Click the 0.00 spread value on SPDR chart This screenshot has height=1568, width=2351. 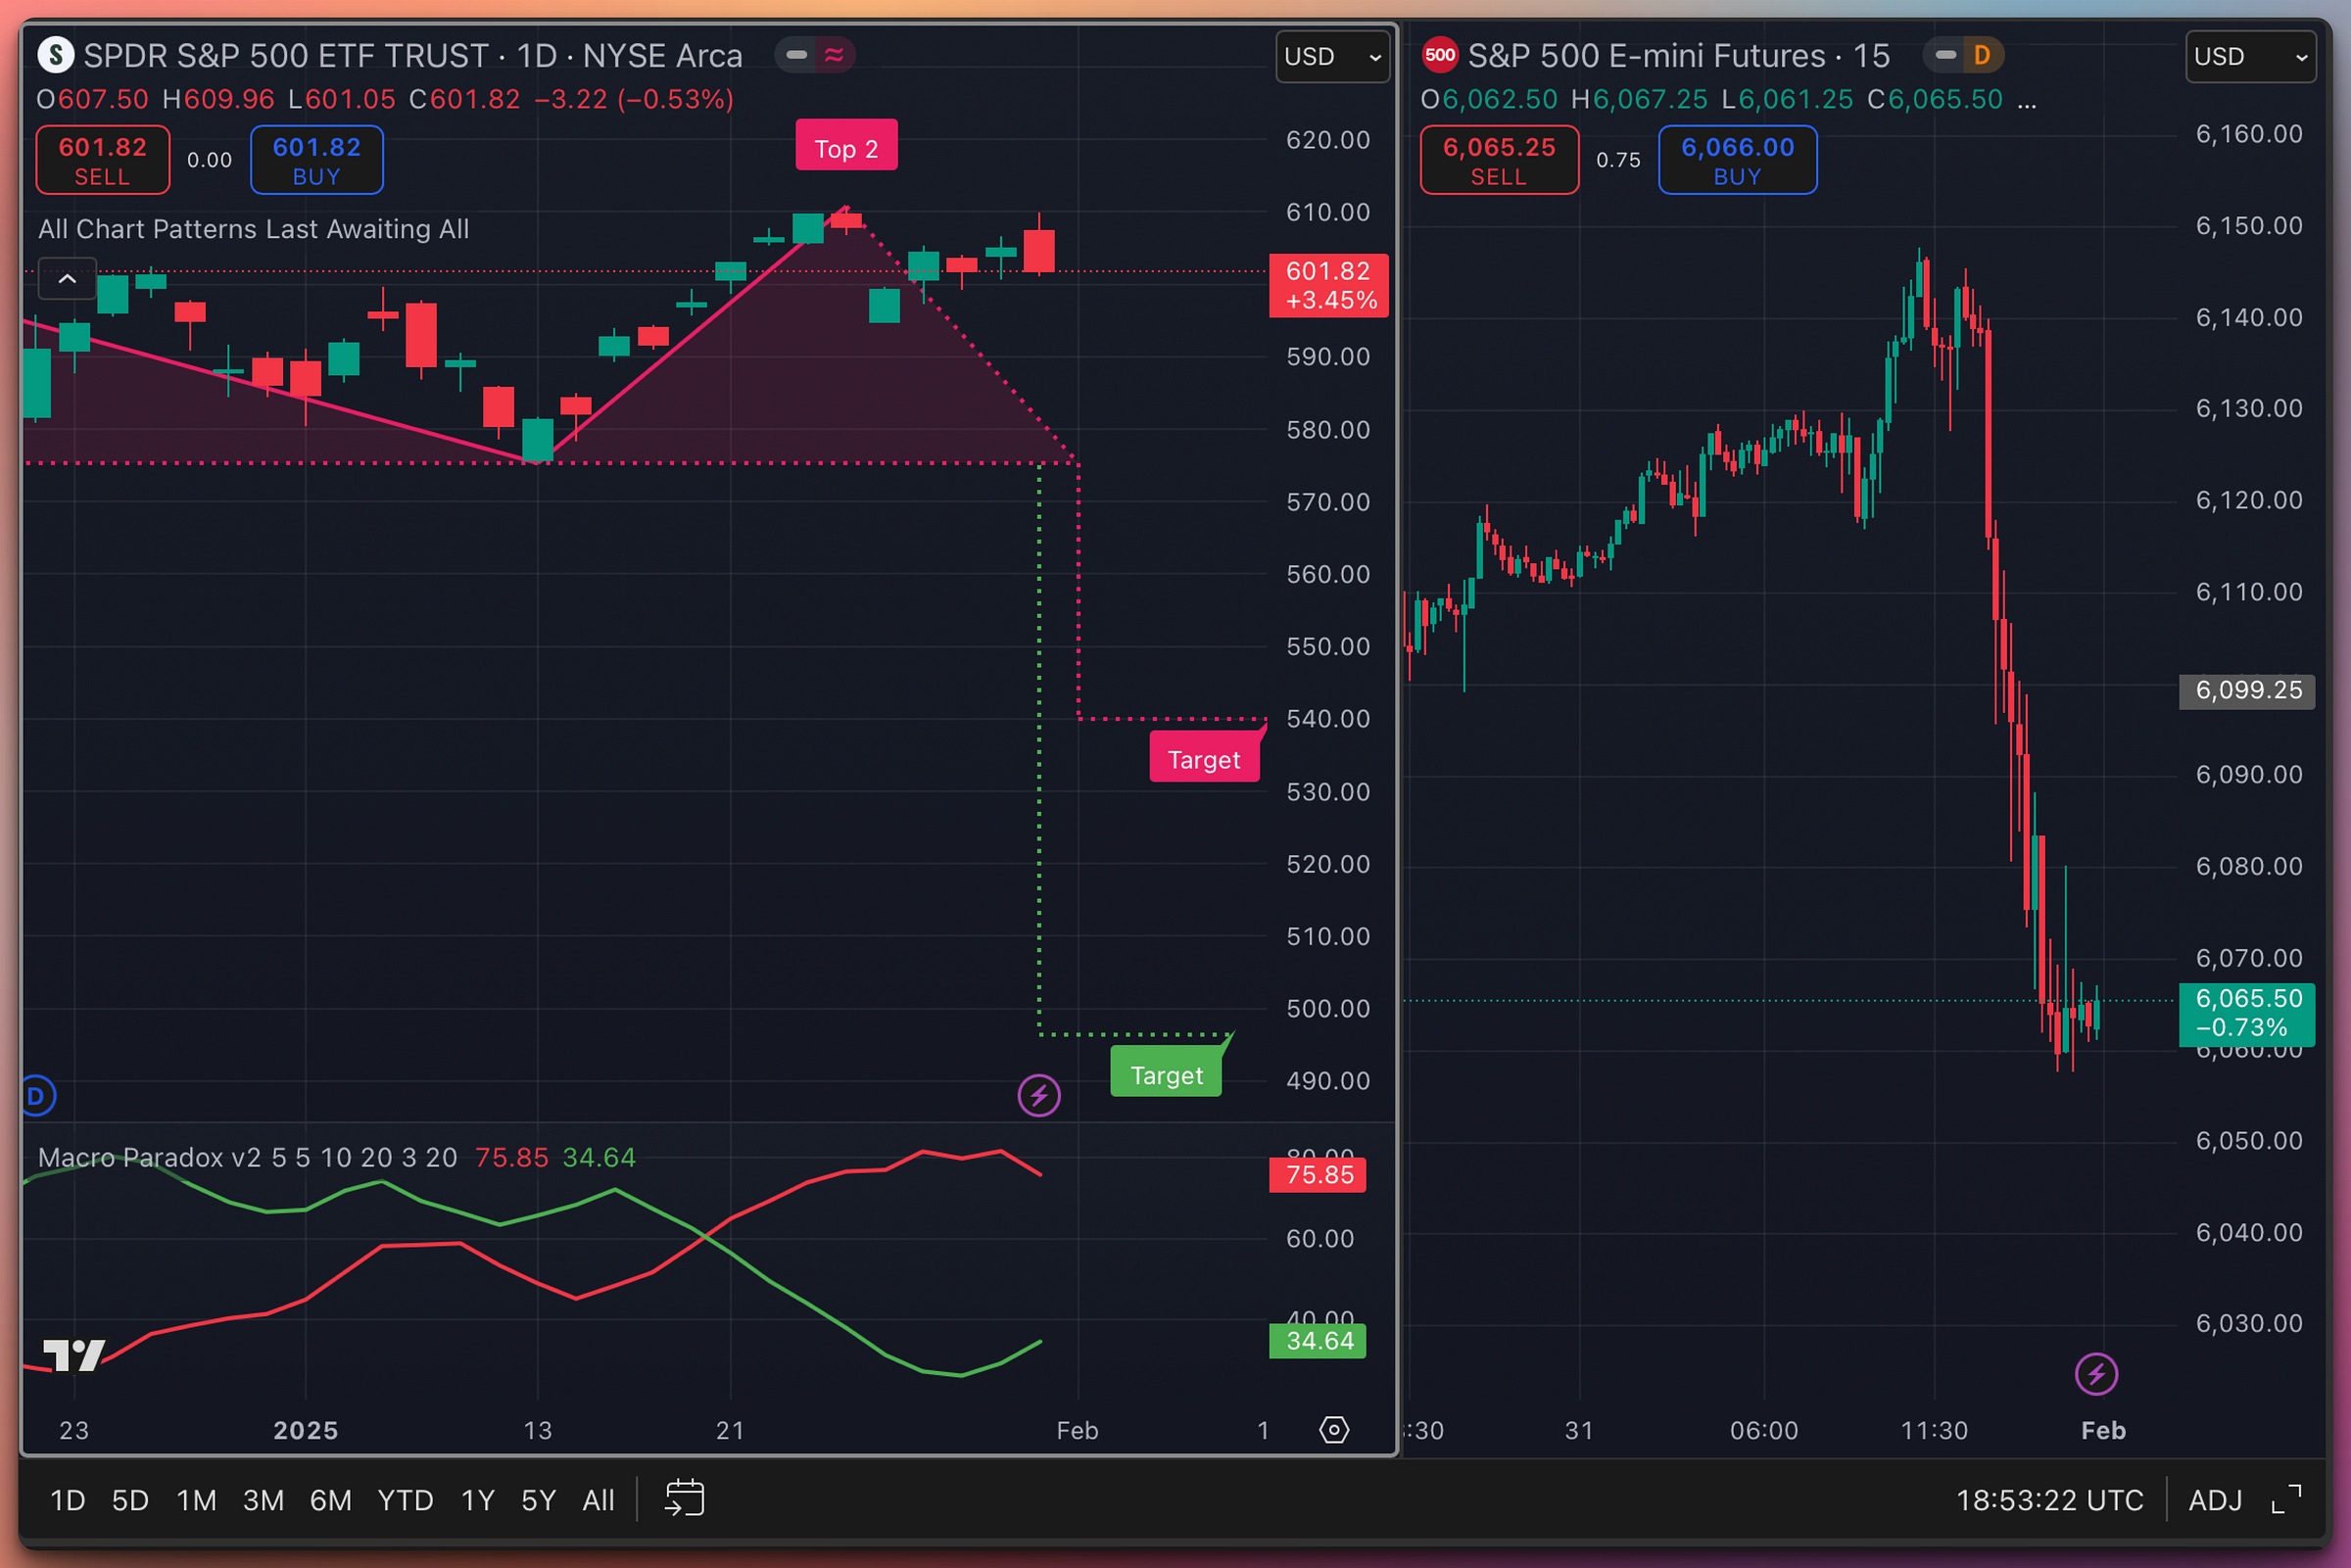(209, 160)
